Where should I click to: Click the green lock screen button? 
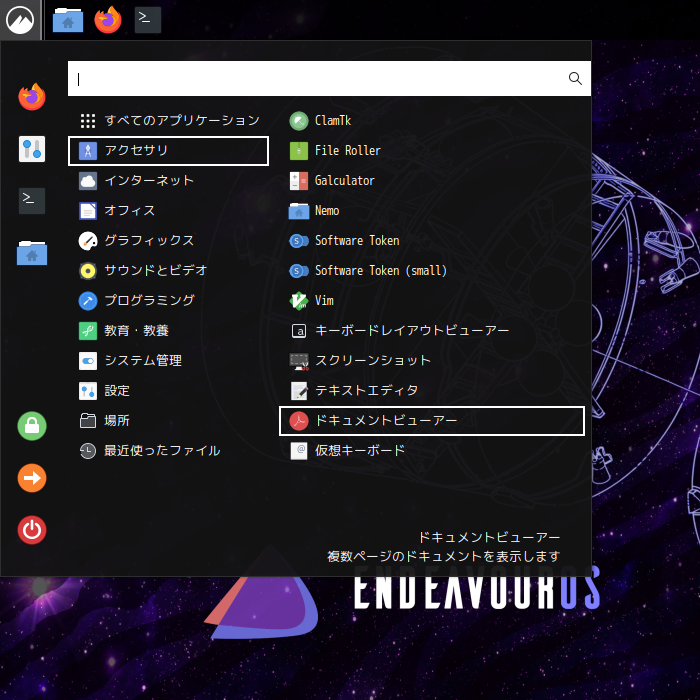click(x=32, y=426)
